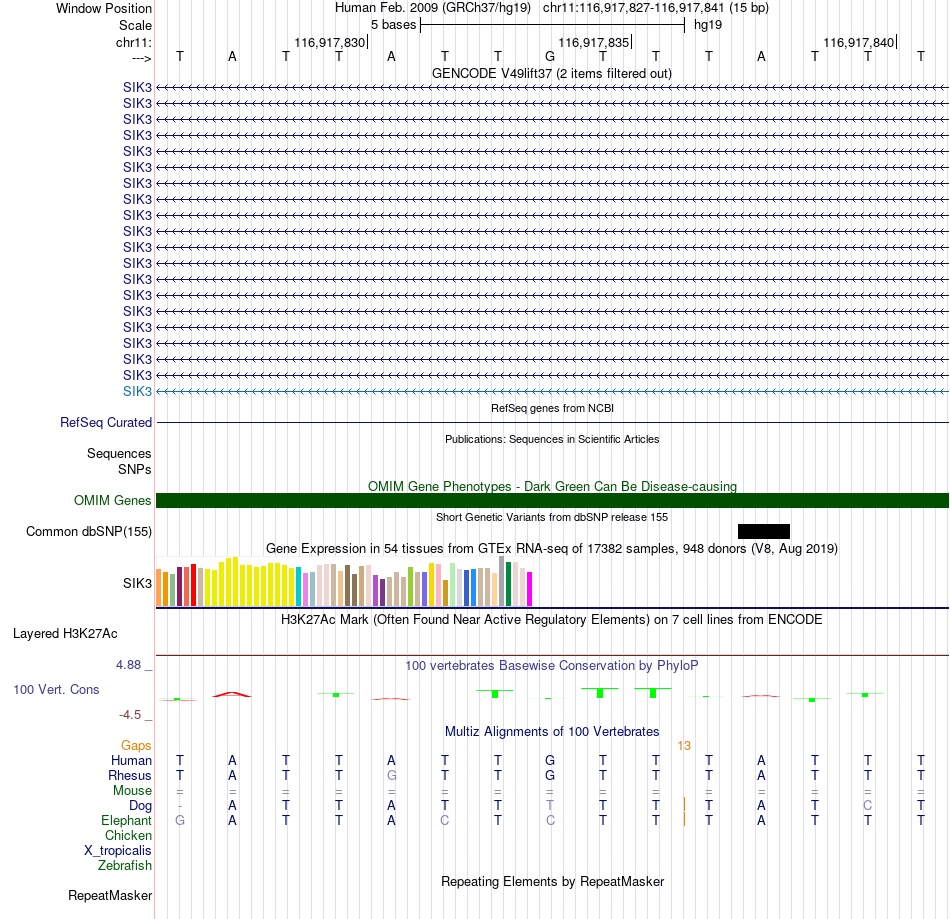Select the dark green bar in the GTEx chart
The image size is (950, 919).
click(x=508, y=584)
